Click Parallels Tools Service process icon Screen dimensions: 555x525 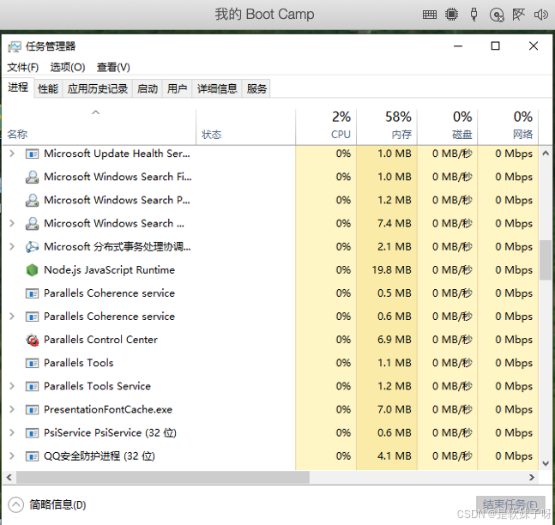click(32, 386)
